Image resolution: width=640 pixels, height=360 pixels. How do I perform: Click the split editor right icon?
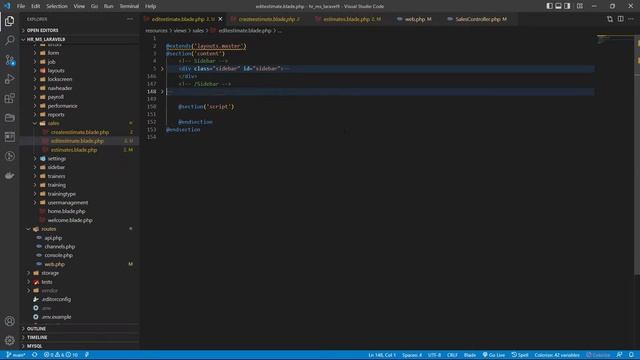[x=620, y=19]
